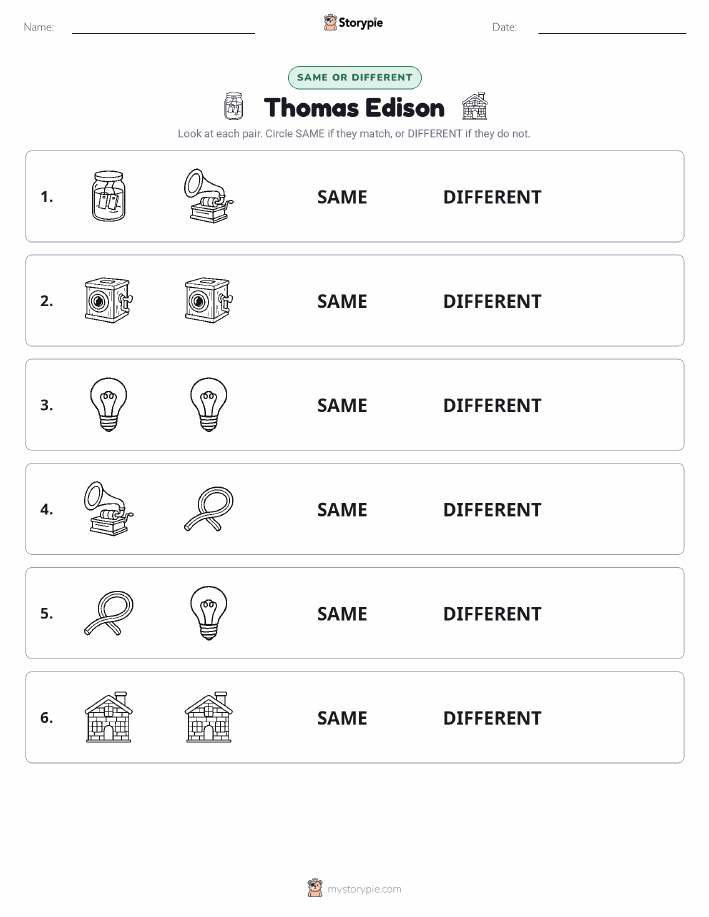Choose SAME for row 2
This screenshot has width=709, height=917.
(342, 301)
